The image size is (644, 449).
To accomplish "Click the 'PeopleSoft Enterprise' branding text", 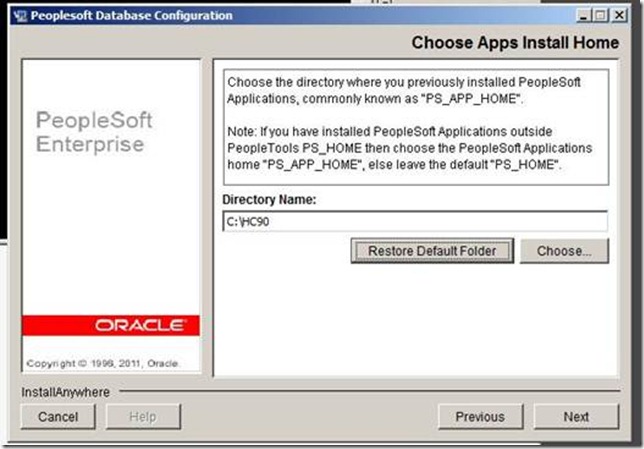I will coord(94,132).
